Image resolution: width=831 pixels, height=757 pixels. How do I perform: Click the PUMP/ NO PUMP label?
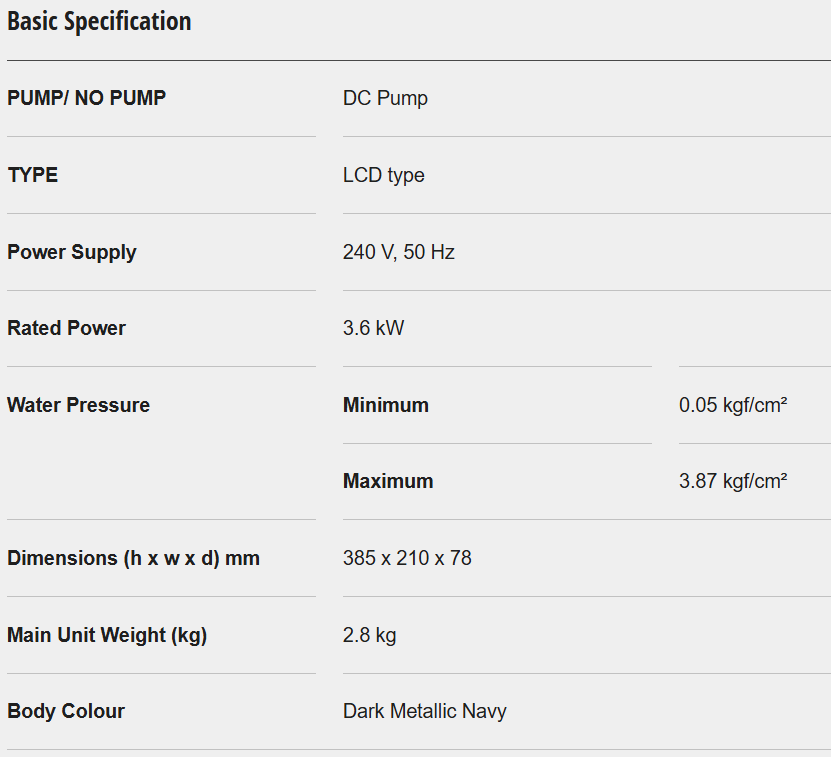[x=87, y=98]
